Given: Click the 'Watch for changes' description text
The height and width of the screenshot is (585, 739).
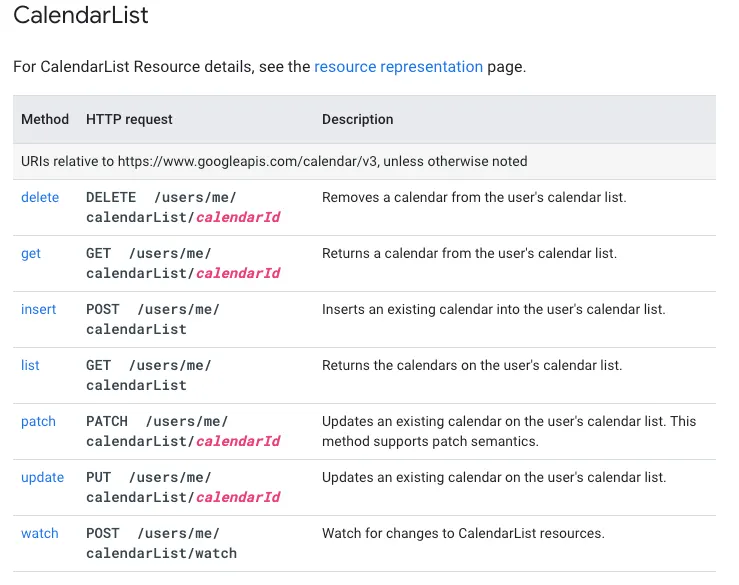Looking at the screenshot, I should 463,533.
